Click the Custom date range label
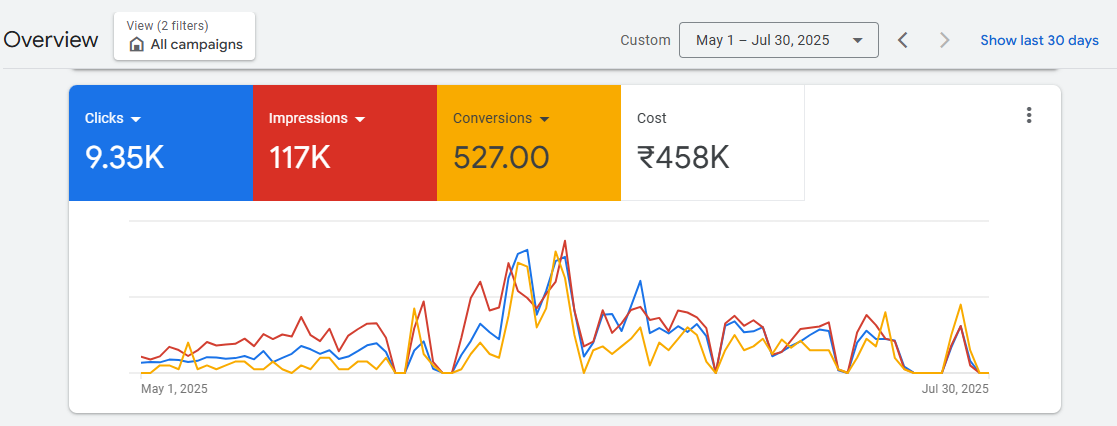The width and height of the screenshot is (1117, 426). click(x=645, y=41)
